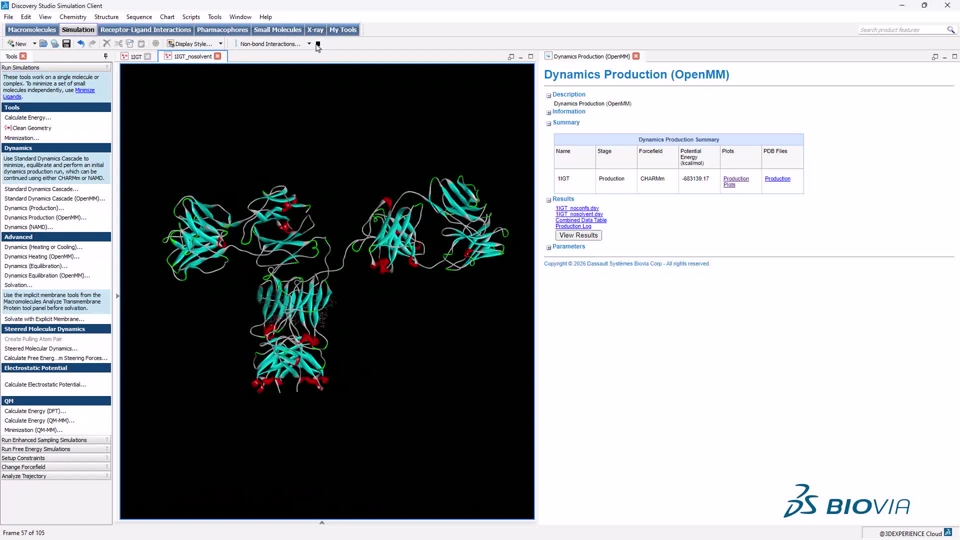Screen dimensions: 960x540
Task: Collapse the Summary section
Action: pyautogui.click(x=549, y=123)
